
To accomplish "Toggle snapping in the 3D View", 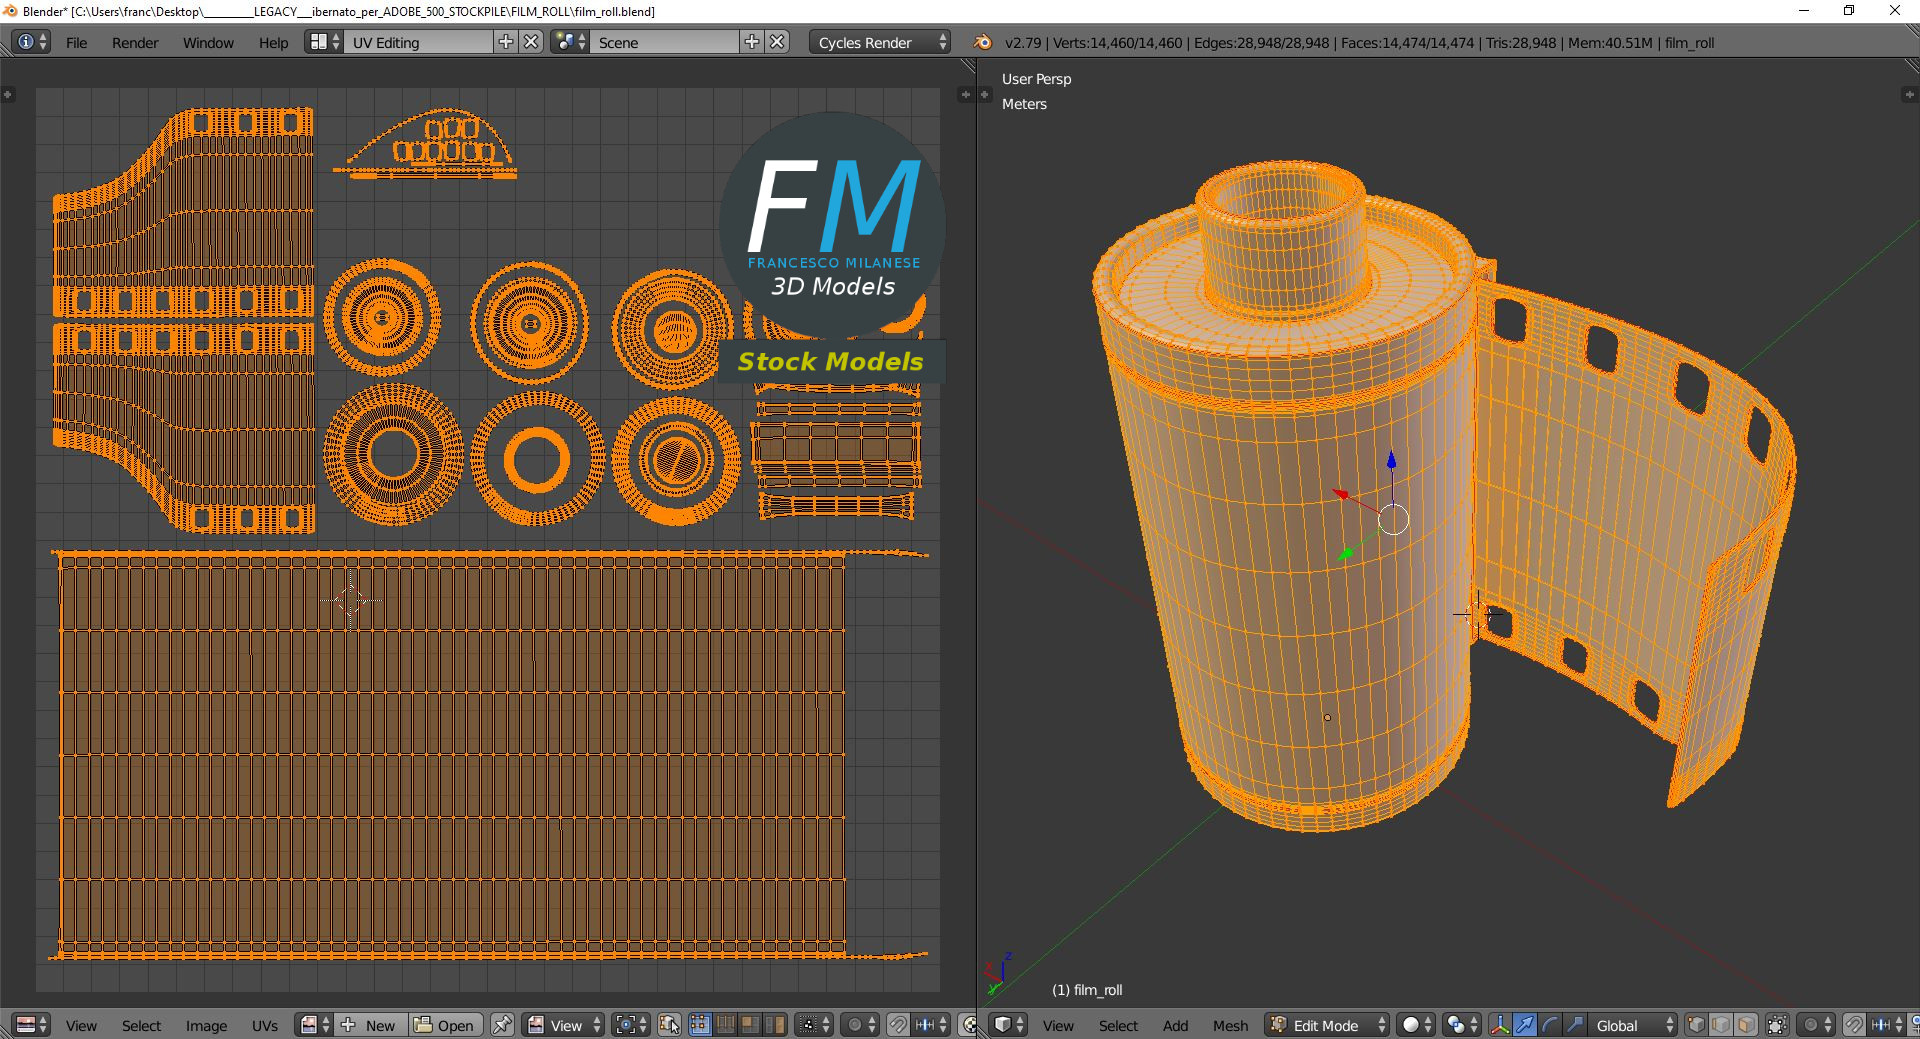I will (1854, 1025).
